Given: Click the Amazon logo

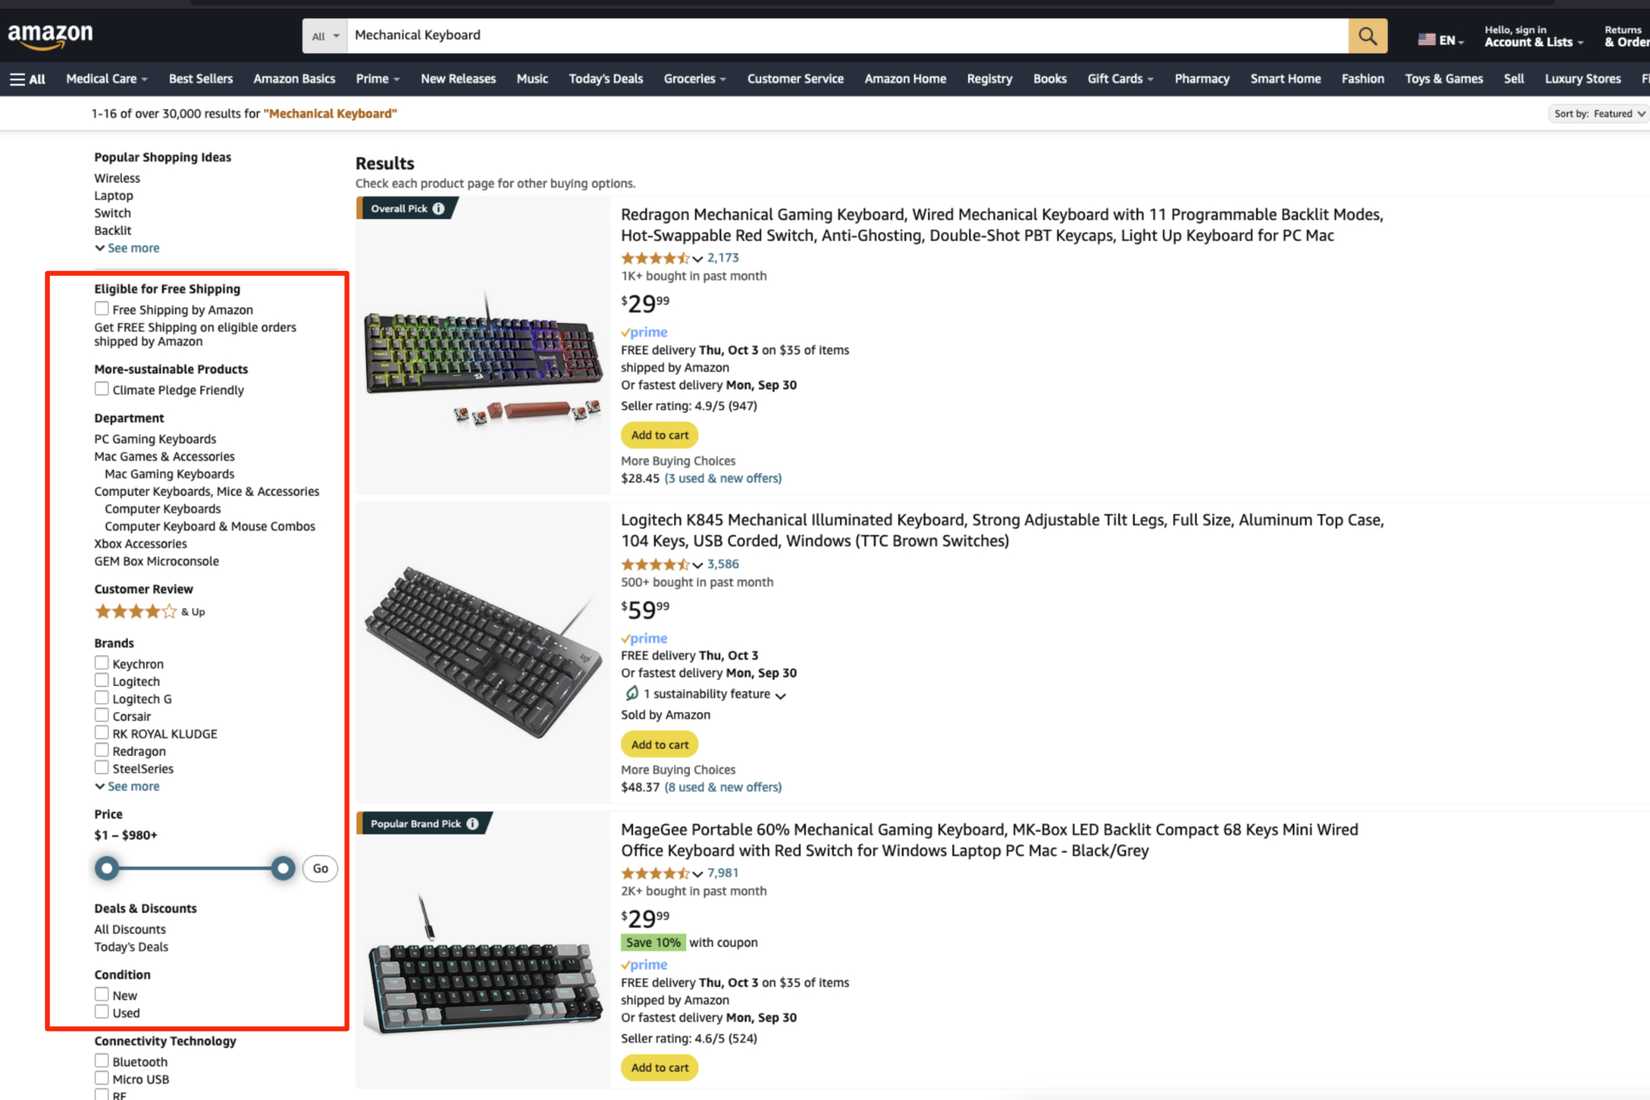Looking at the screenshot, I should click(x=50, y=35).
